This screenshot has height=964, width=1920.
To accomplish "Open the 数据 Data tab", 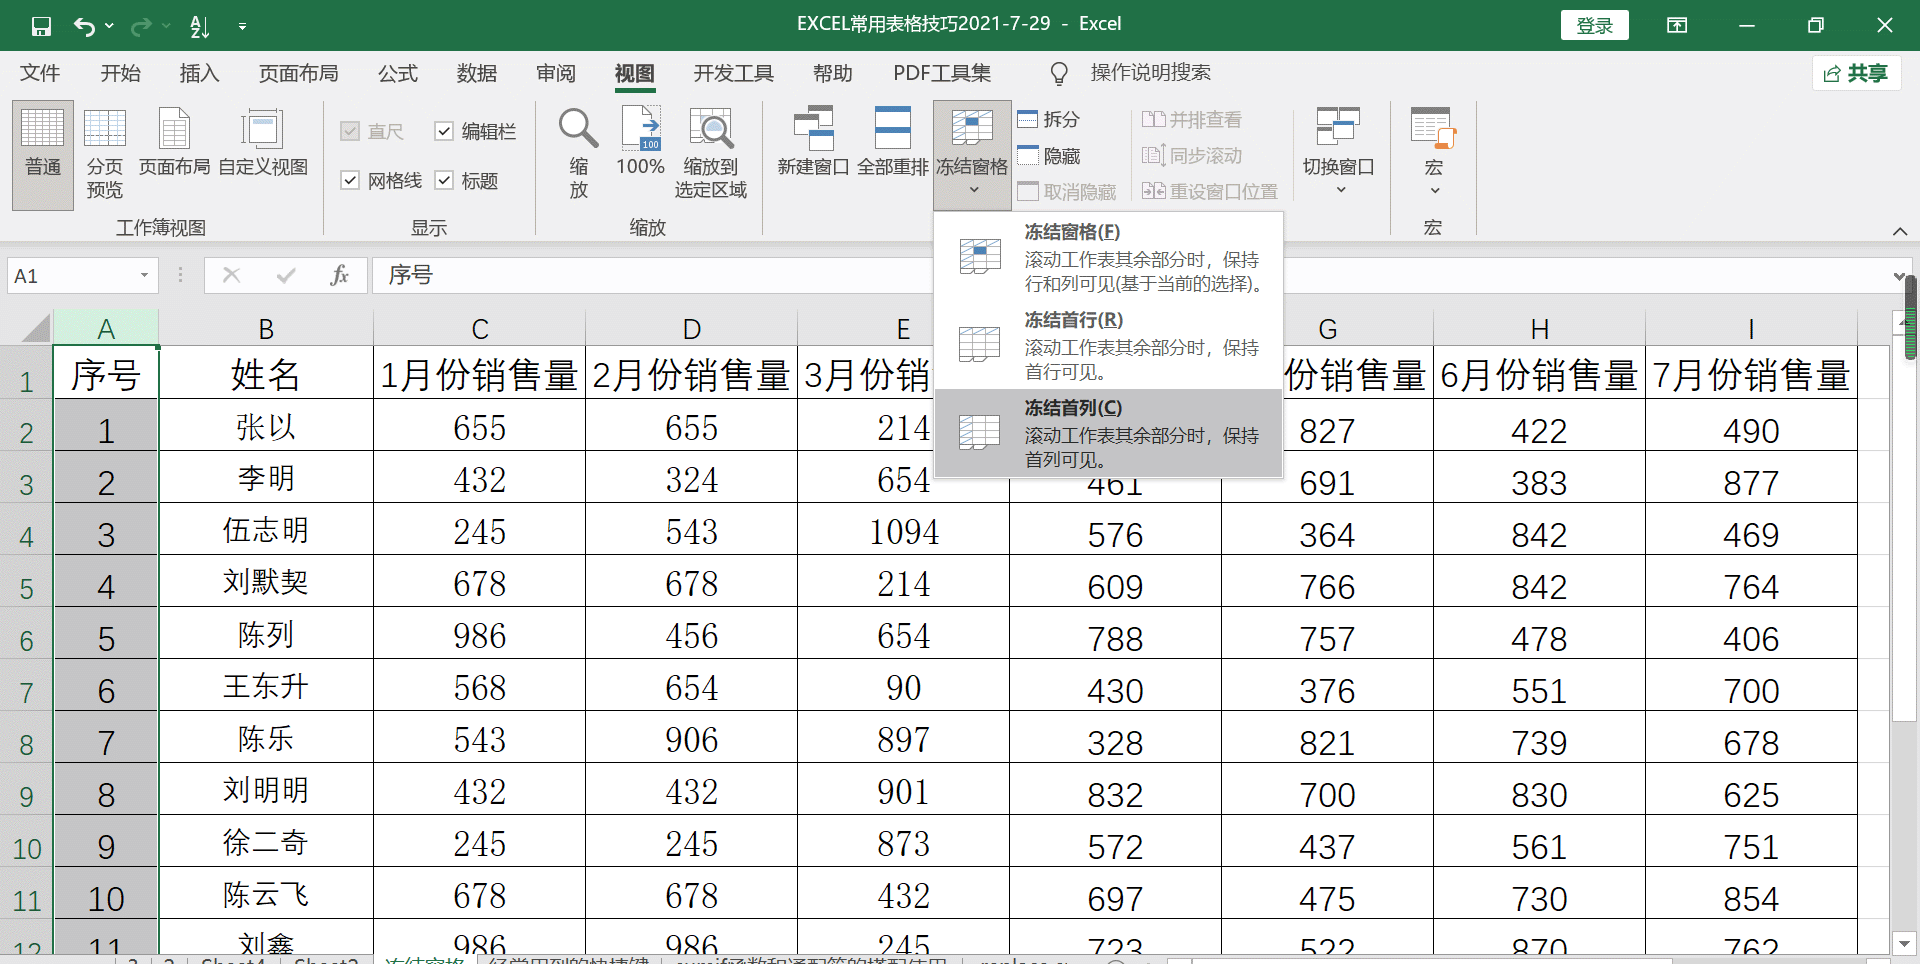I will click(476, 73).
